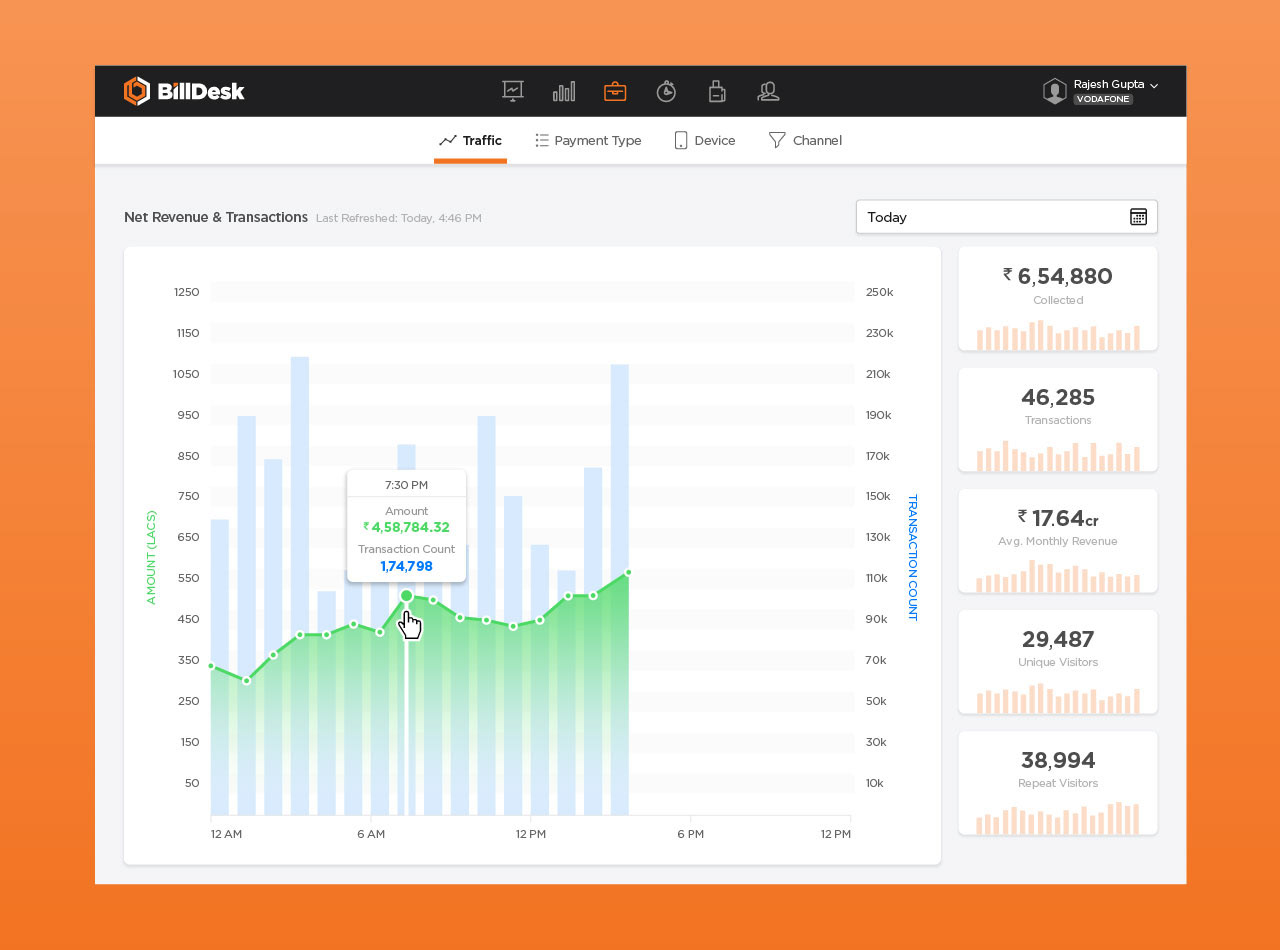Select the Avg. Monthly Revenue card
1280x950 pixels.
(x=1058, y=541)
